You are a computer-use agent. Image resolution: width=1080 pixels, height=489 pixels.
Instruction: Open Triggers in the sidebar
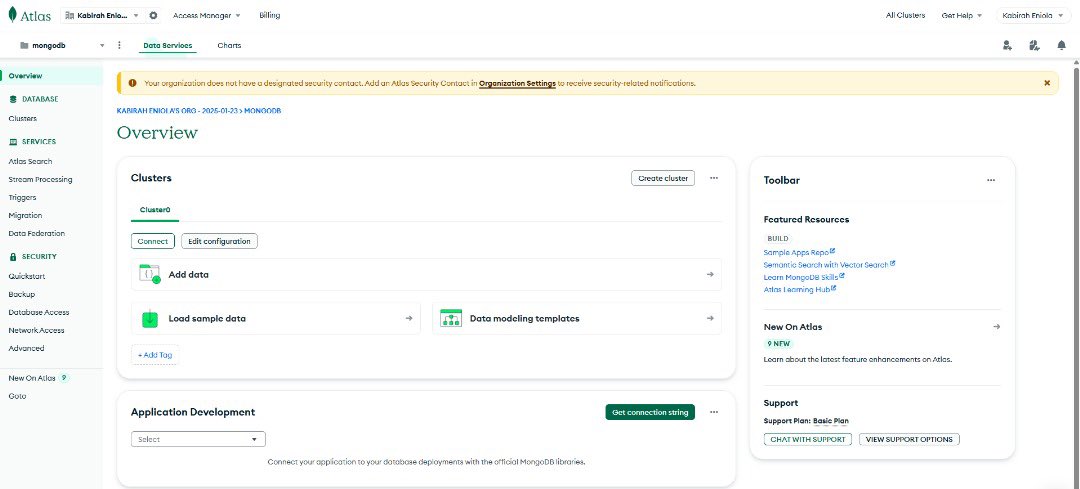[22, 197]
